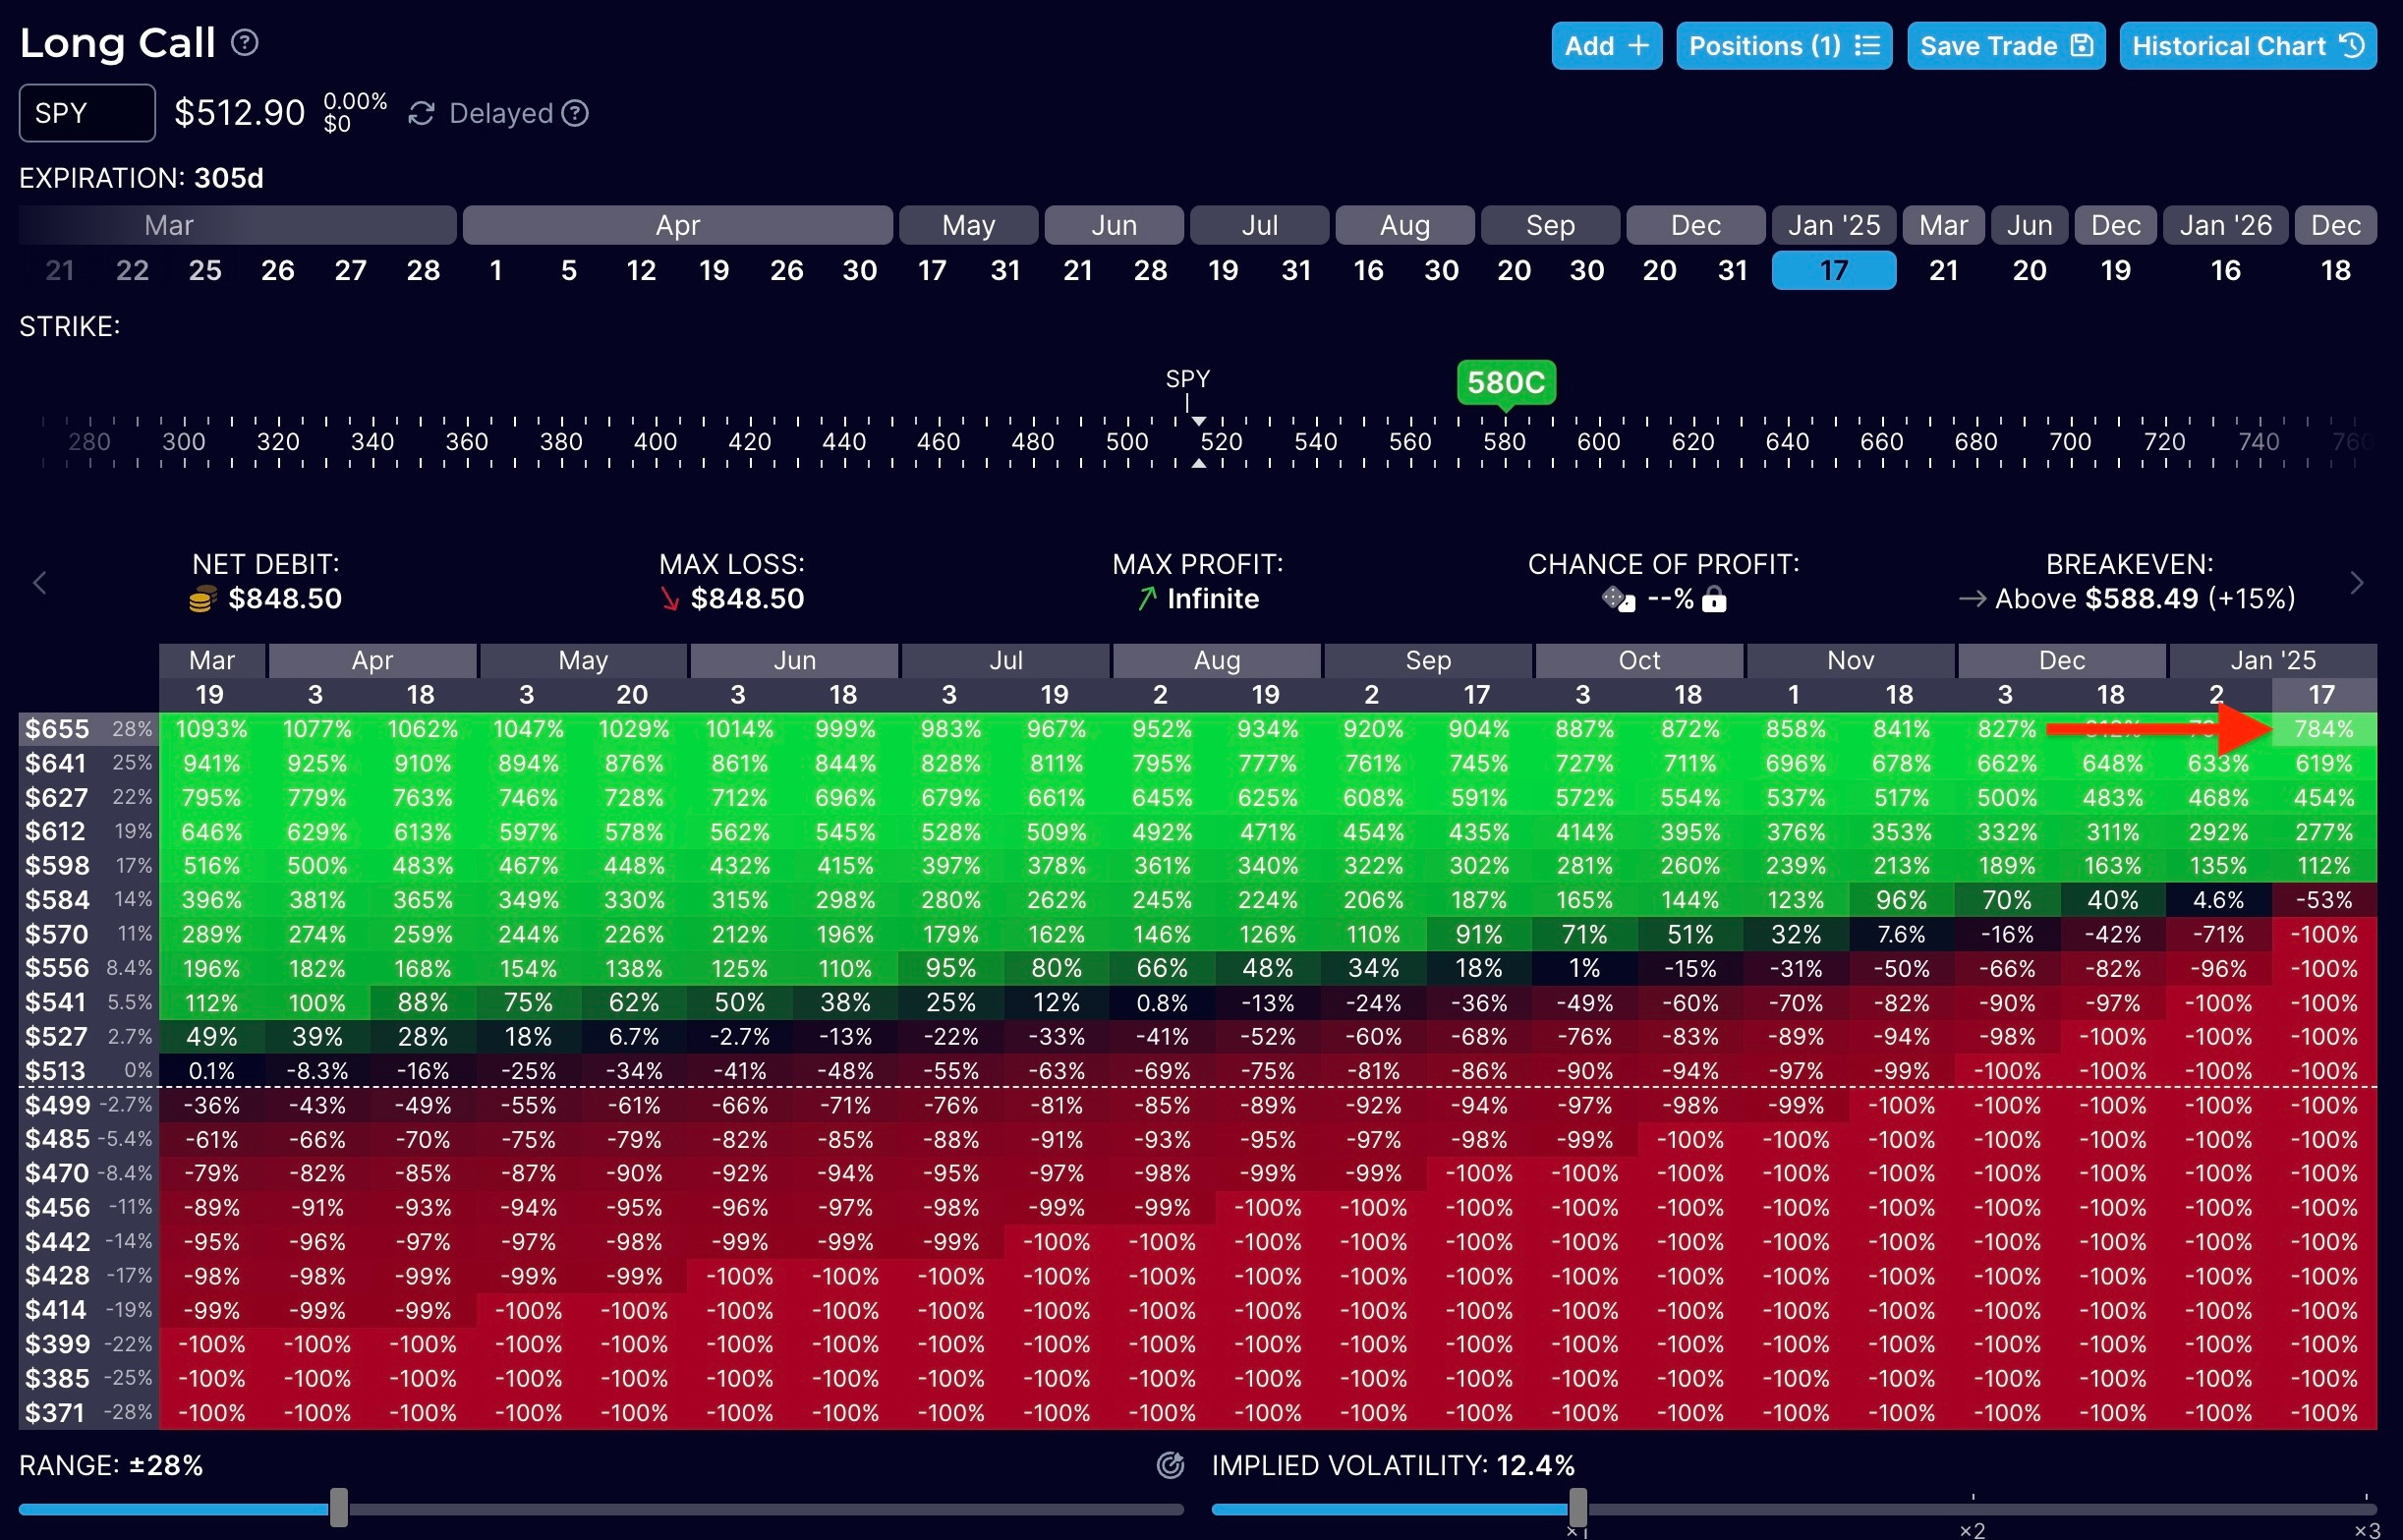Open the Positions (1) list
Image resolution: width=2403 pixels, height=1540 pixels.
click(1784, 46)
